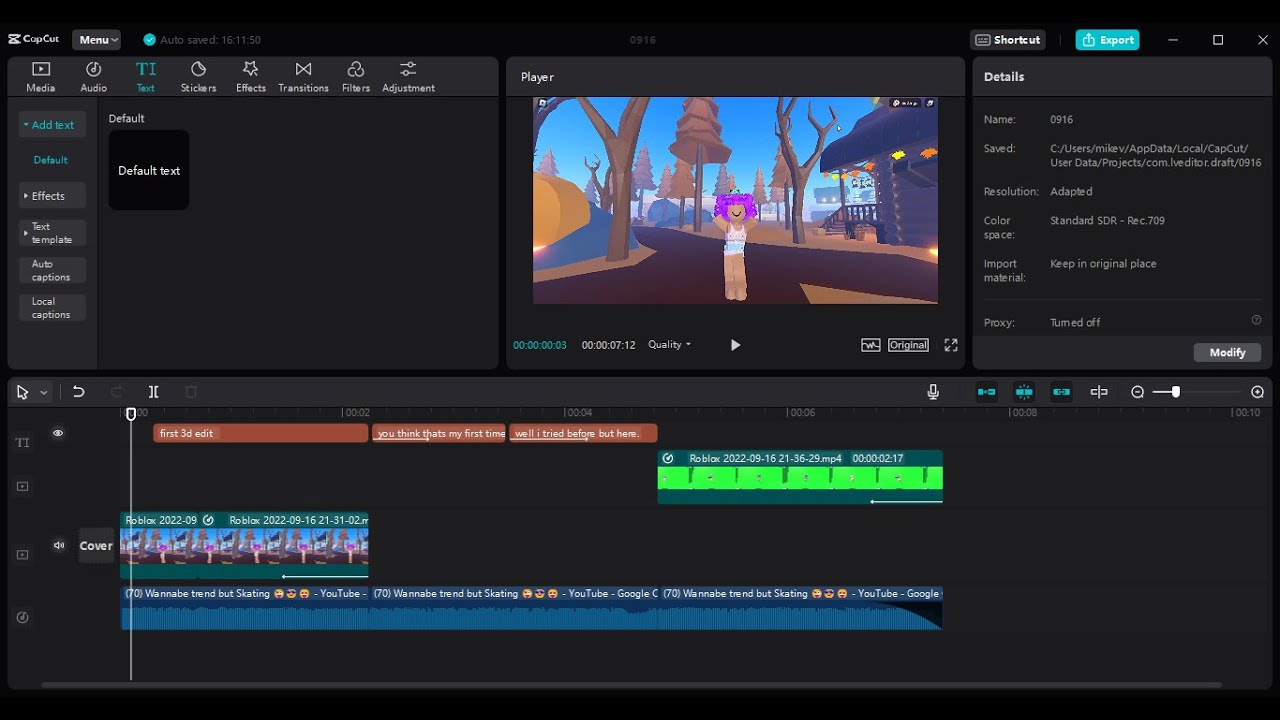The height and width of the screenshot is (720, 1280).
Task: Open the Media tab
Action: tap(41, 77)
